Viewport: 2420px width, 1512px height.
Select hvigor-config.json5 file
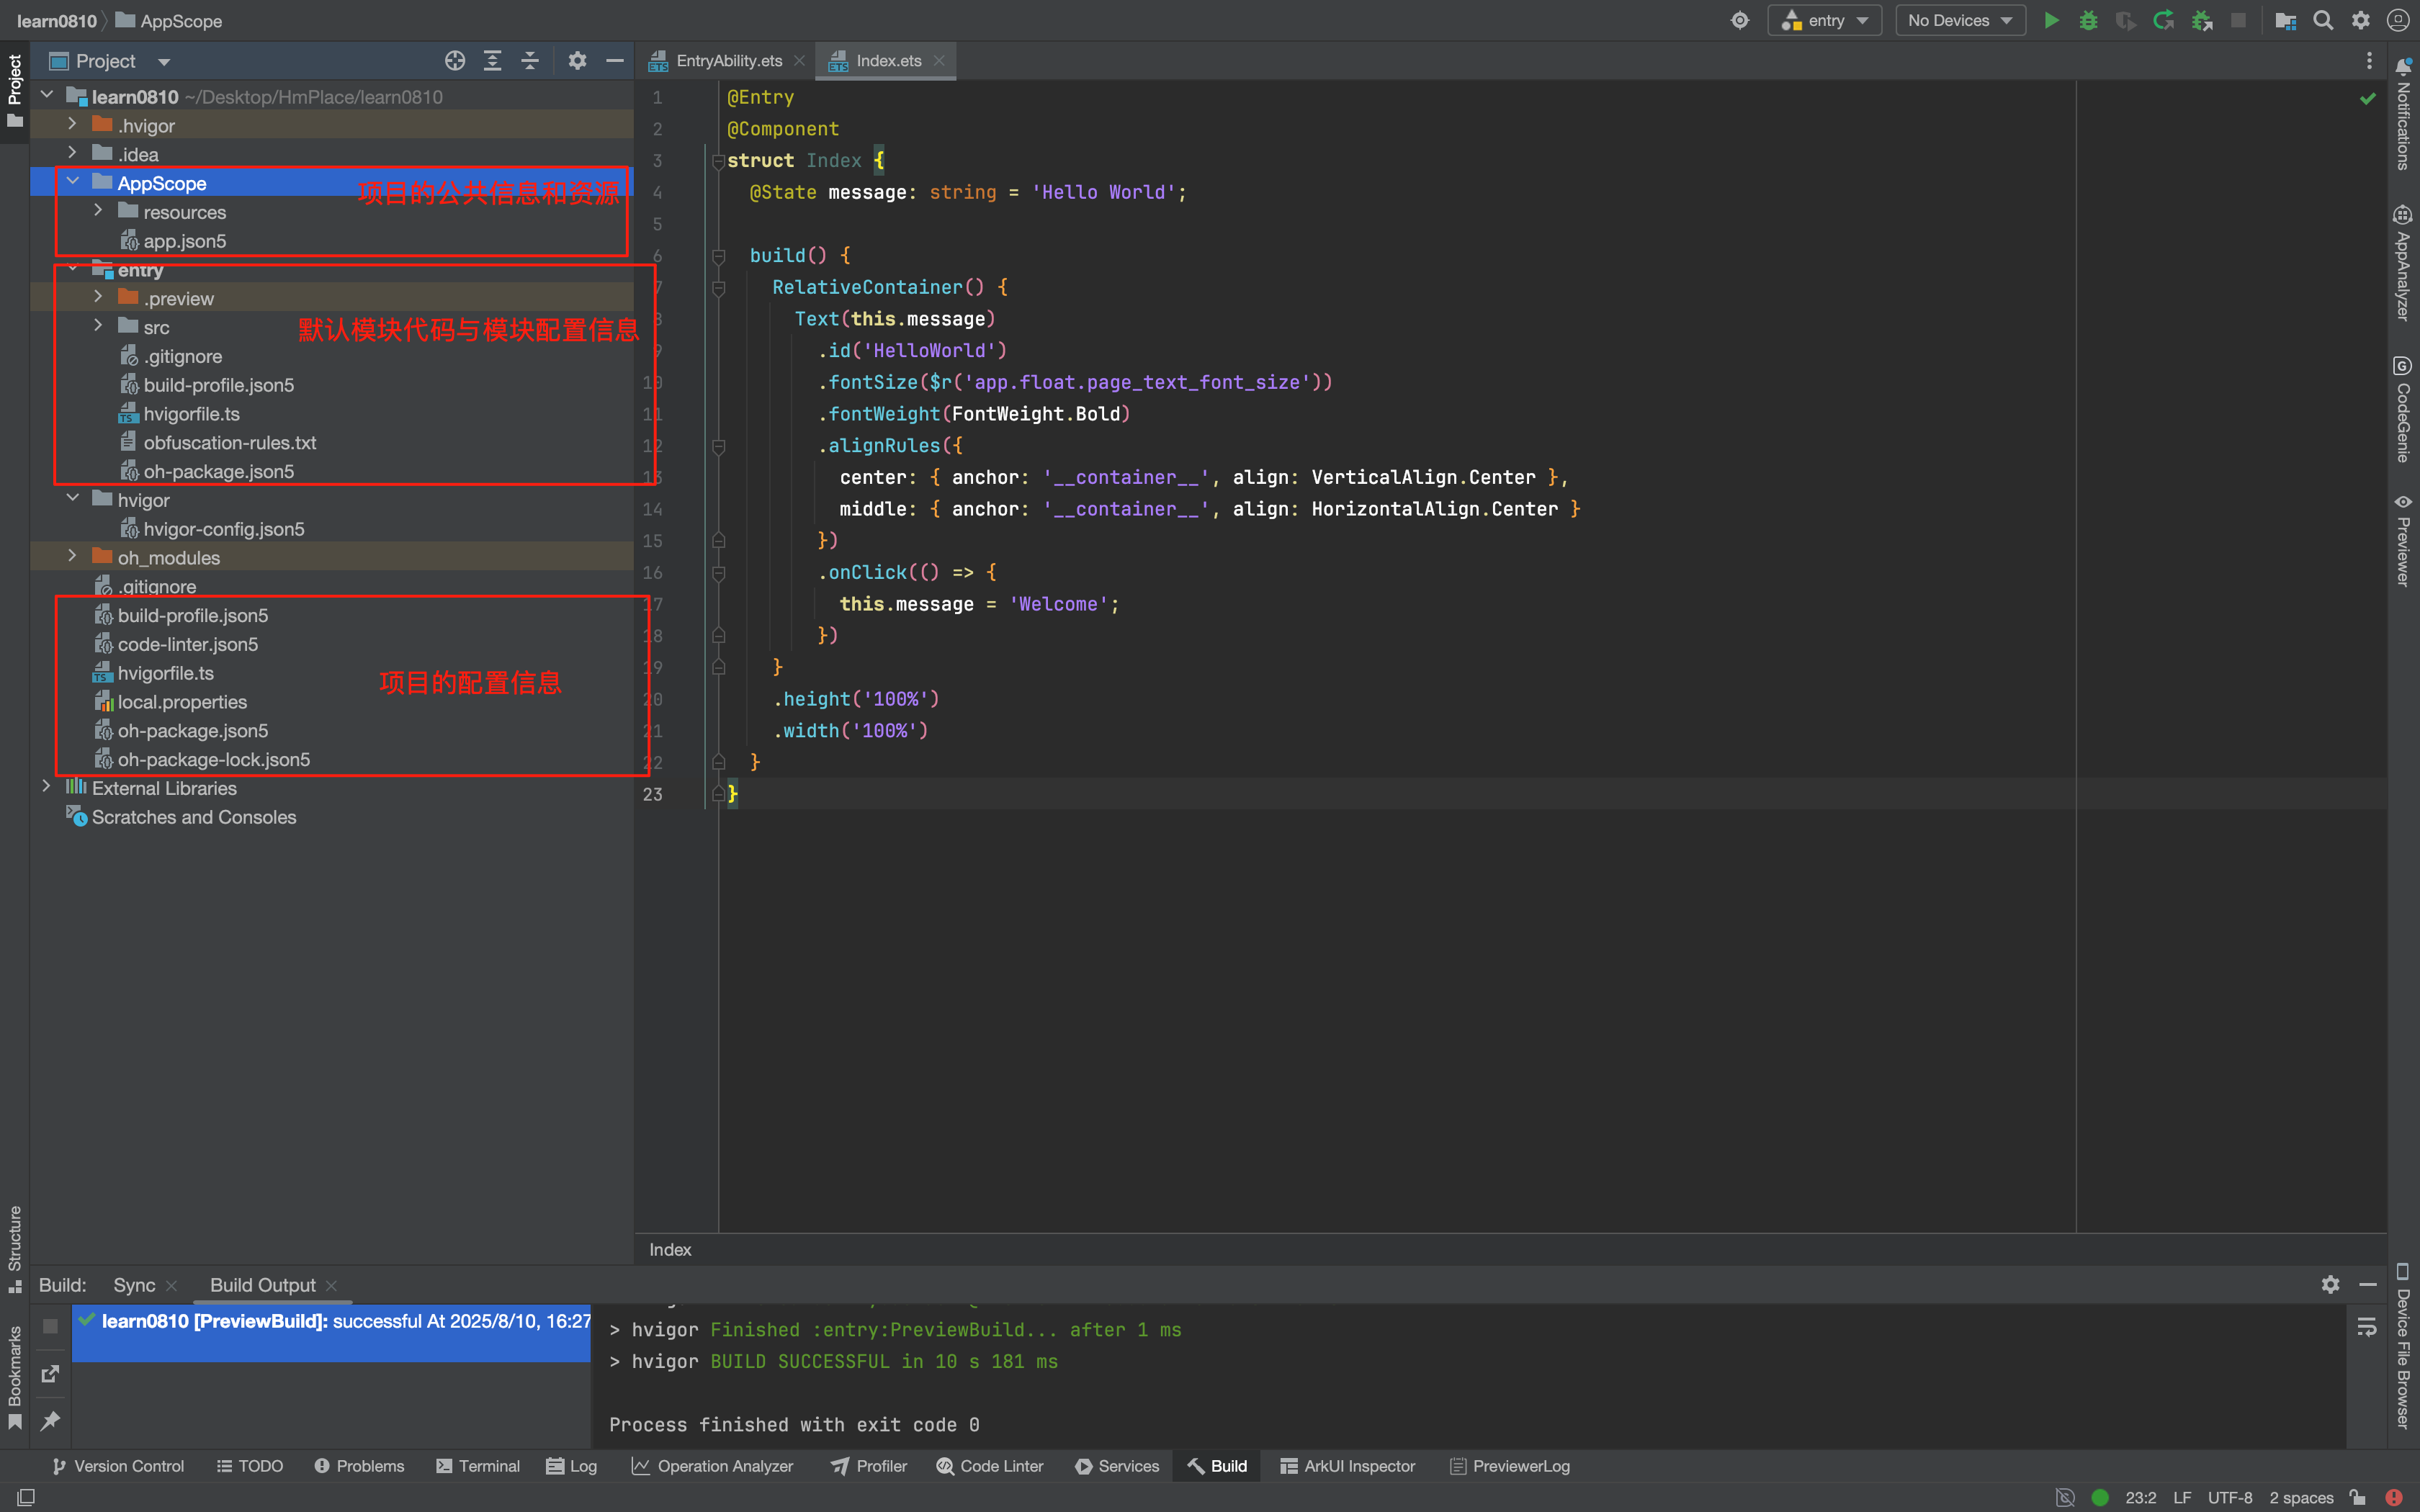point(223,529)
